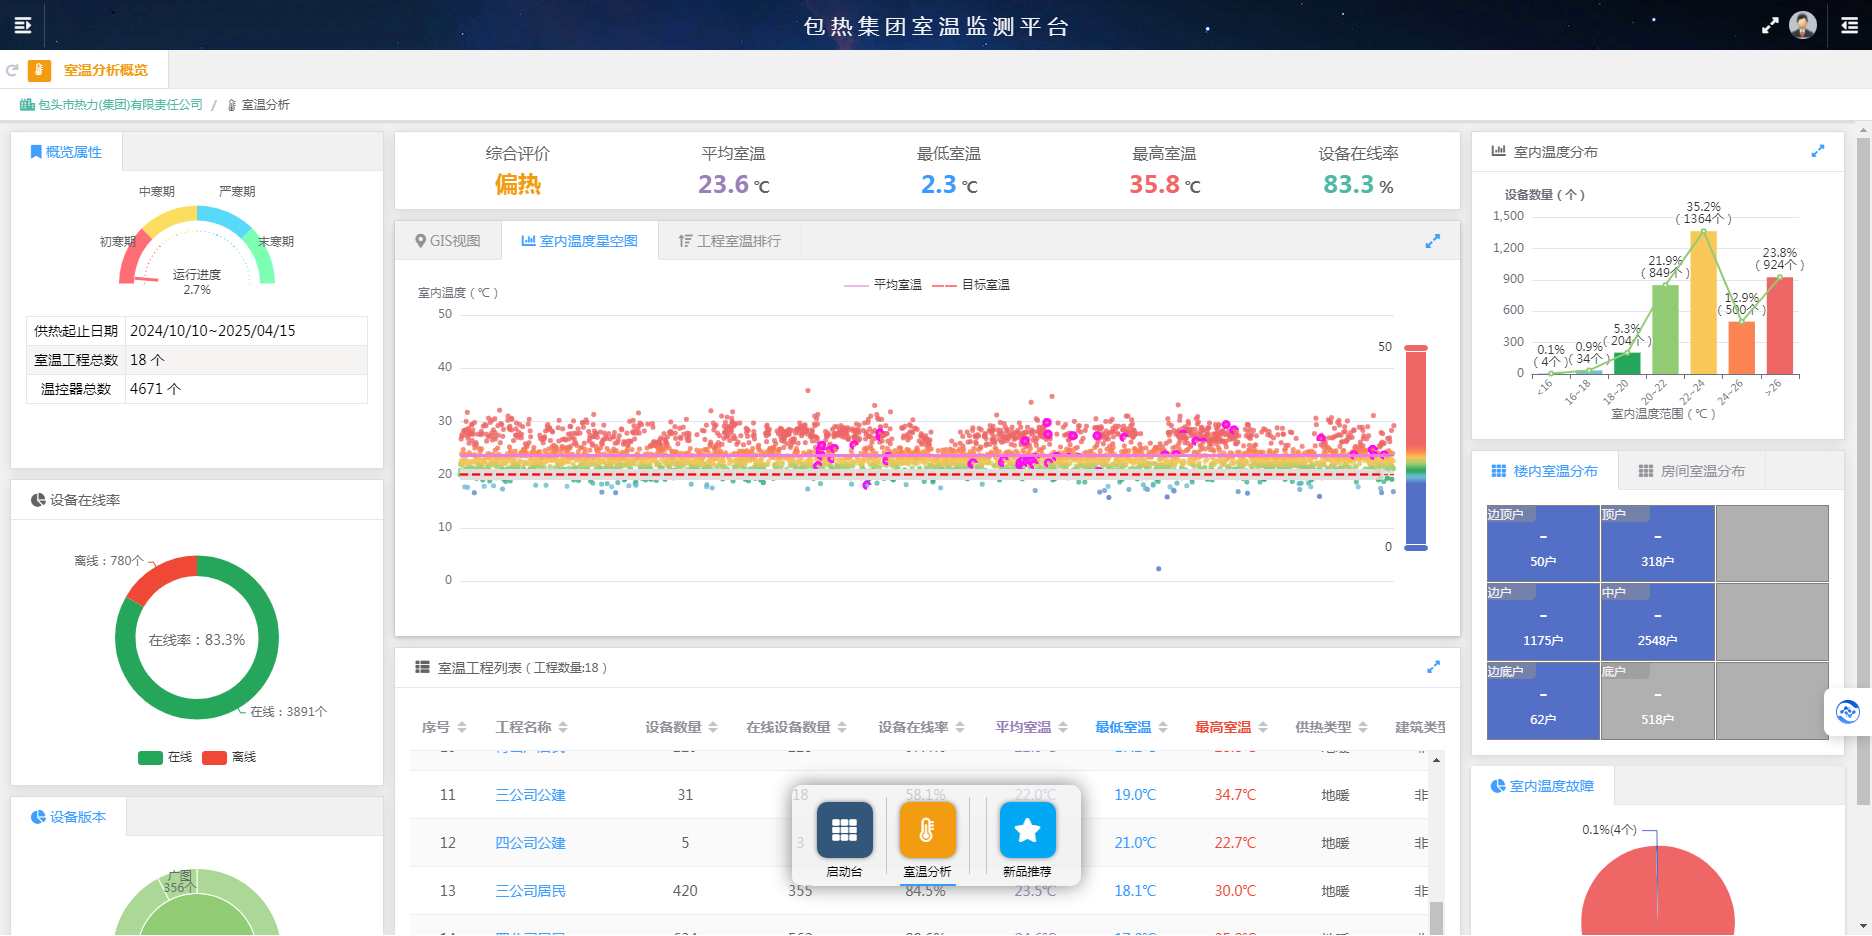Switch to the GIS视图 tab

coord(448,240)
